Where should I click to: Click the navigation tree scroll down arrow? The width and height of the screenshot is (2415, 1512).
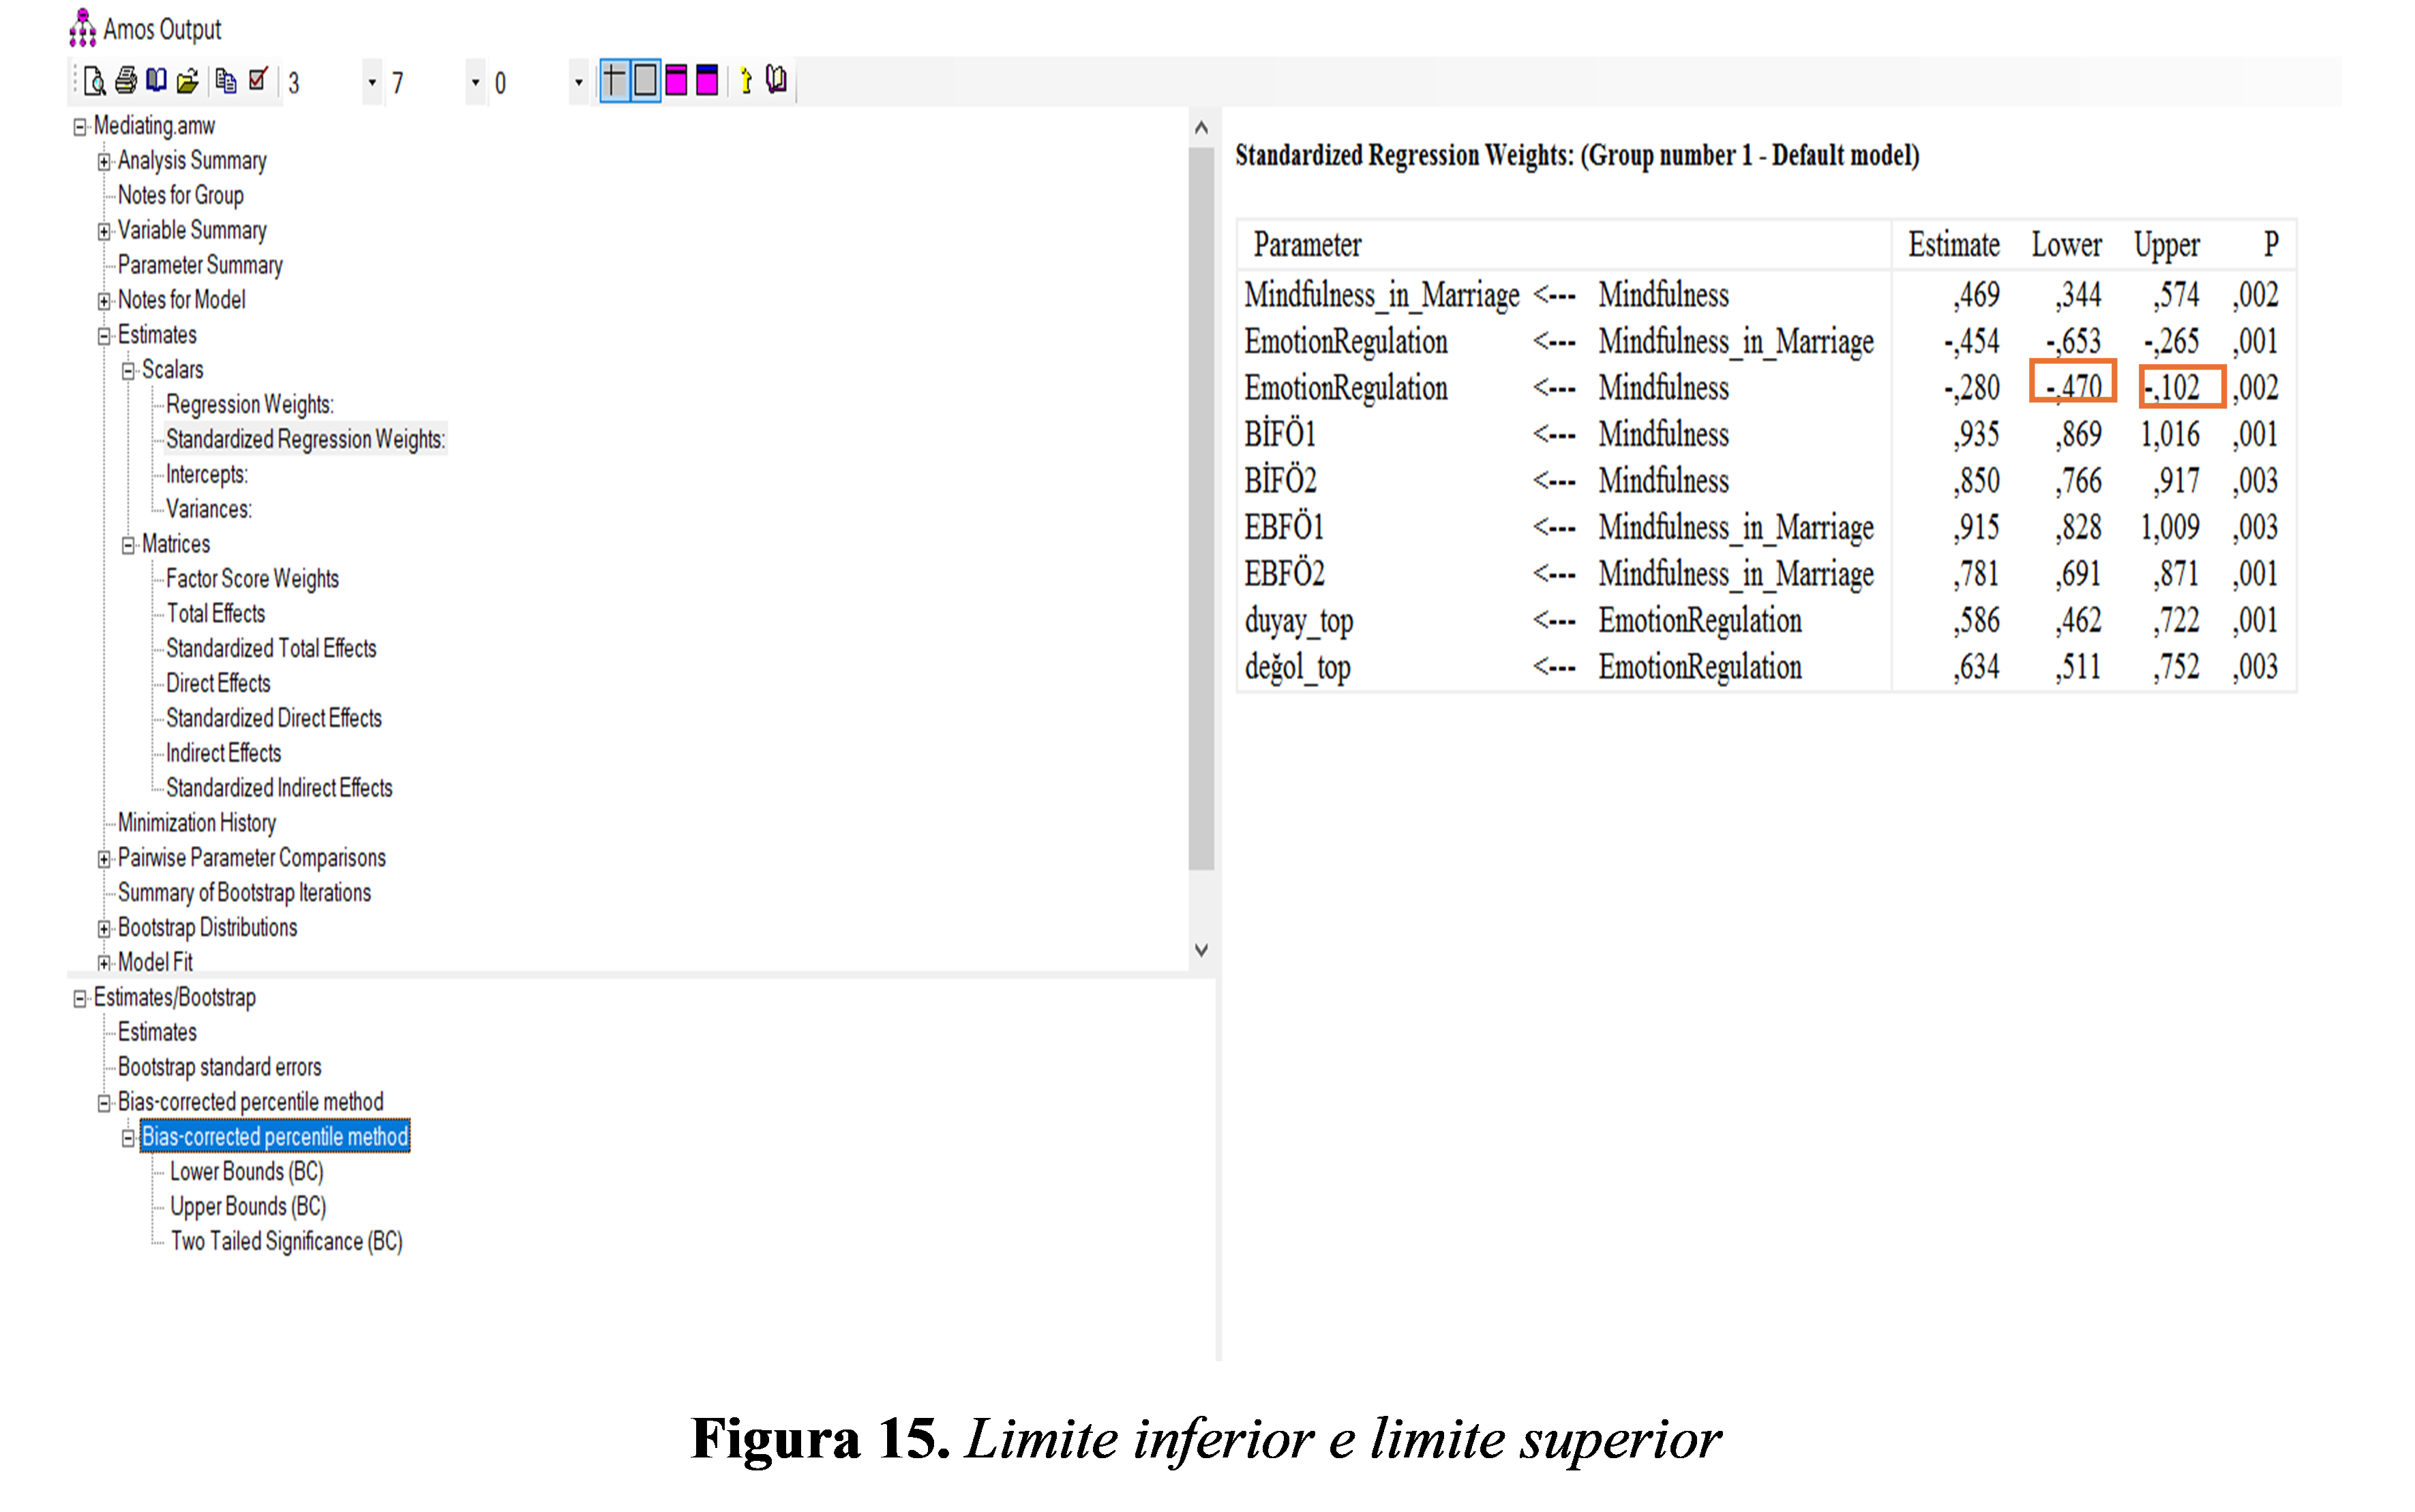[x=1201, y=950]
